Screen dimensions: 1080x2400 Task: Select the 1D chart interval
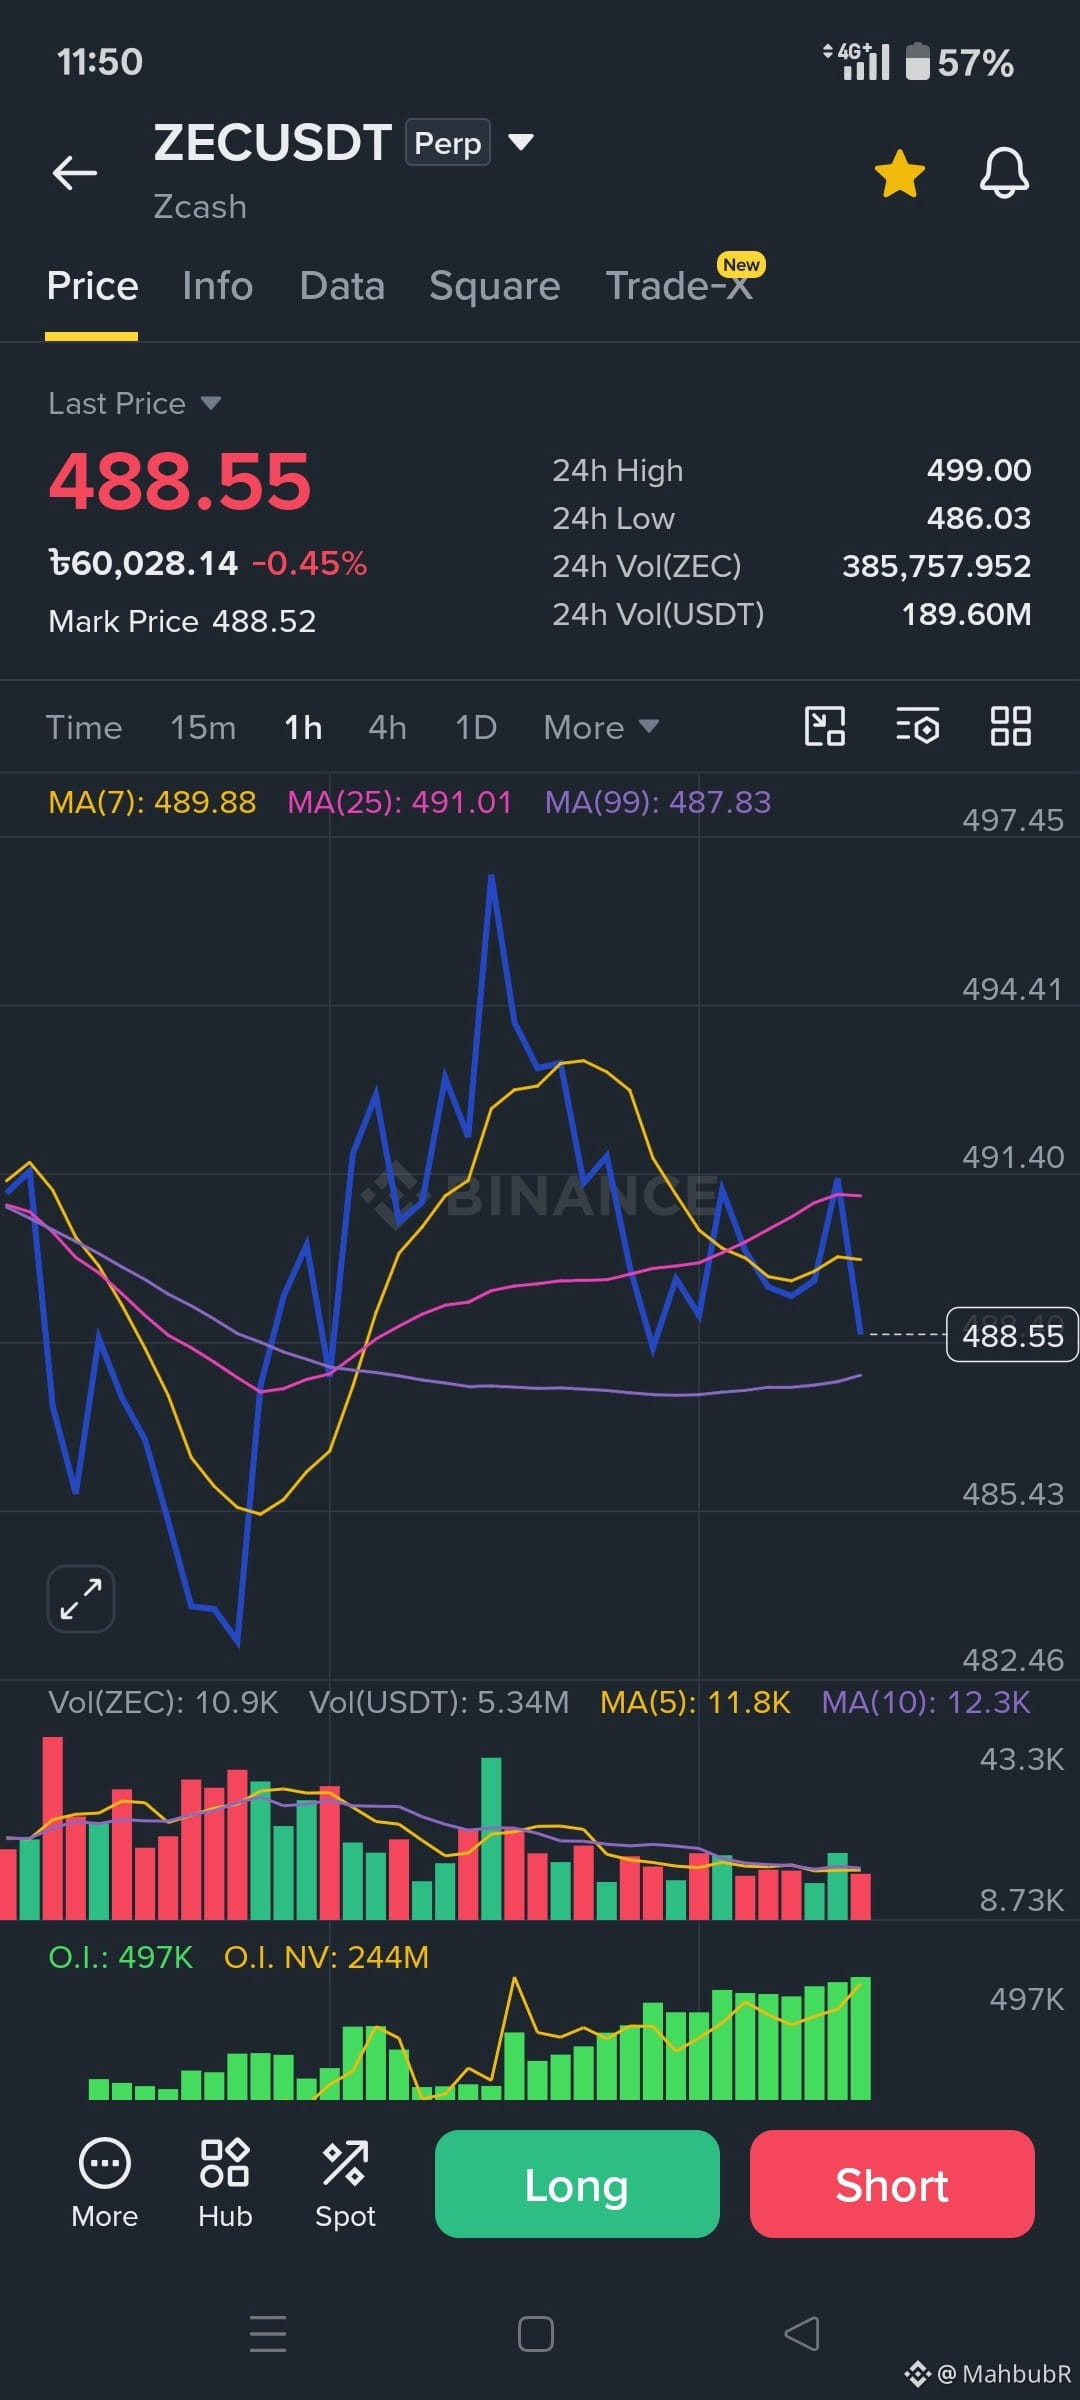(476, 727)
